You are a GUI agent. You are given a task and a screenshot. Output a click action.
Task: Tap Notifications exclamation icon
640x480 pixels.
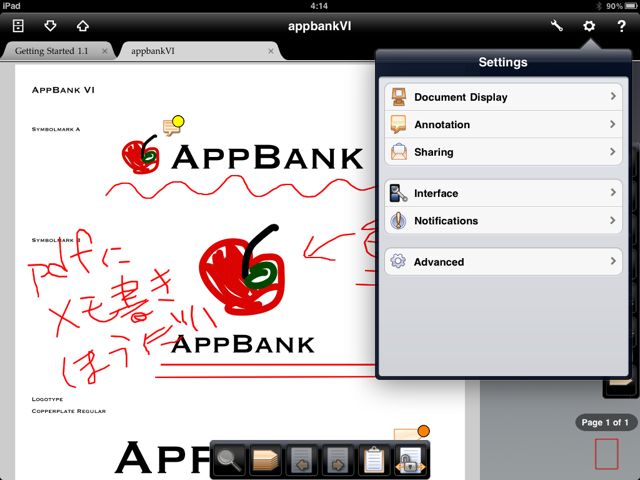tap(398, 220)
